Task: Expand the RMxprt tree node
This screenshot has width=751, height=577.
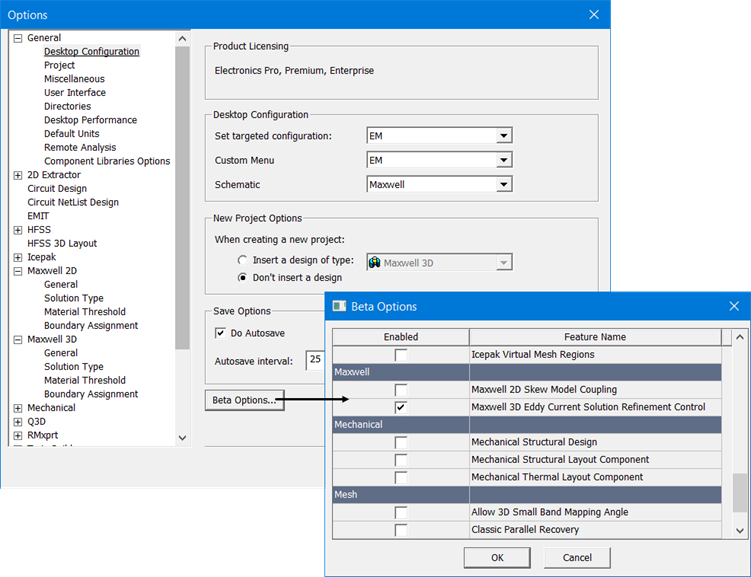Action: tap(18, 436)
